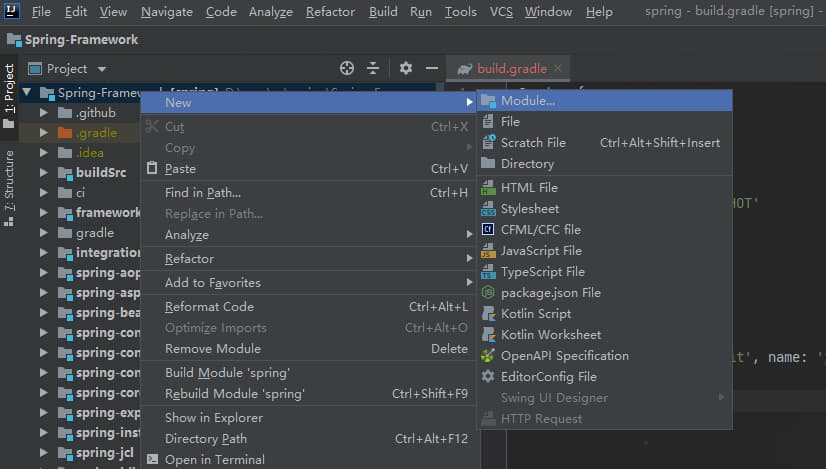
Task: Select Build Module 'spring'
Action: 309,373
